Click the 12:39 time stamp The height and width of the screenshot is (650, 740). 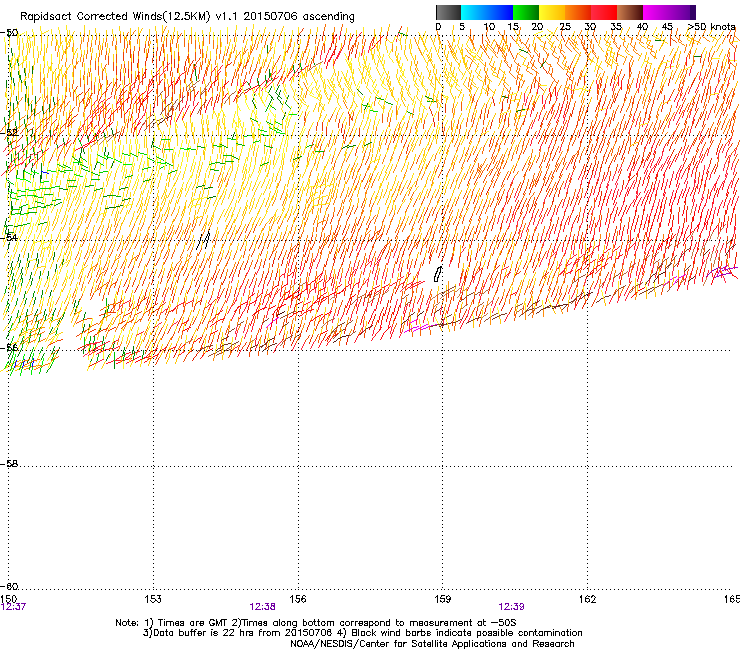click(512, 607)
